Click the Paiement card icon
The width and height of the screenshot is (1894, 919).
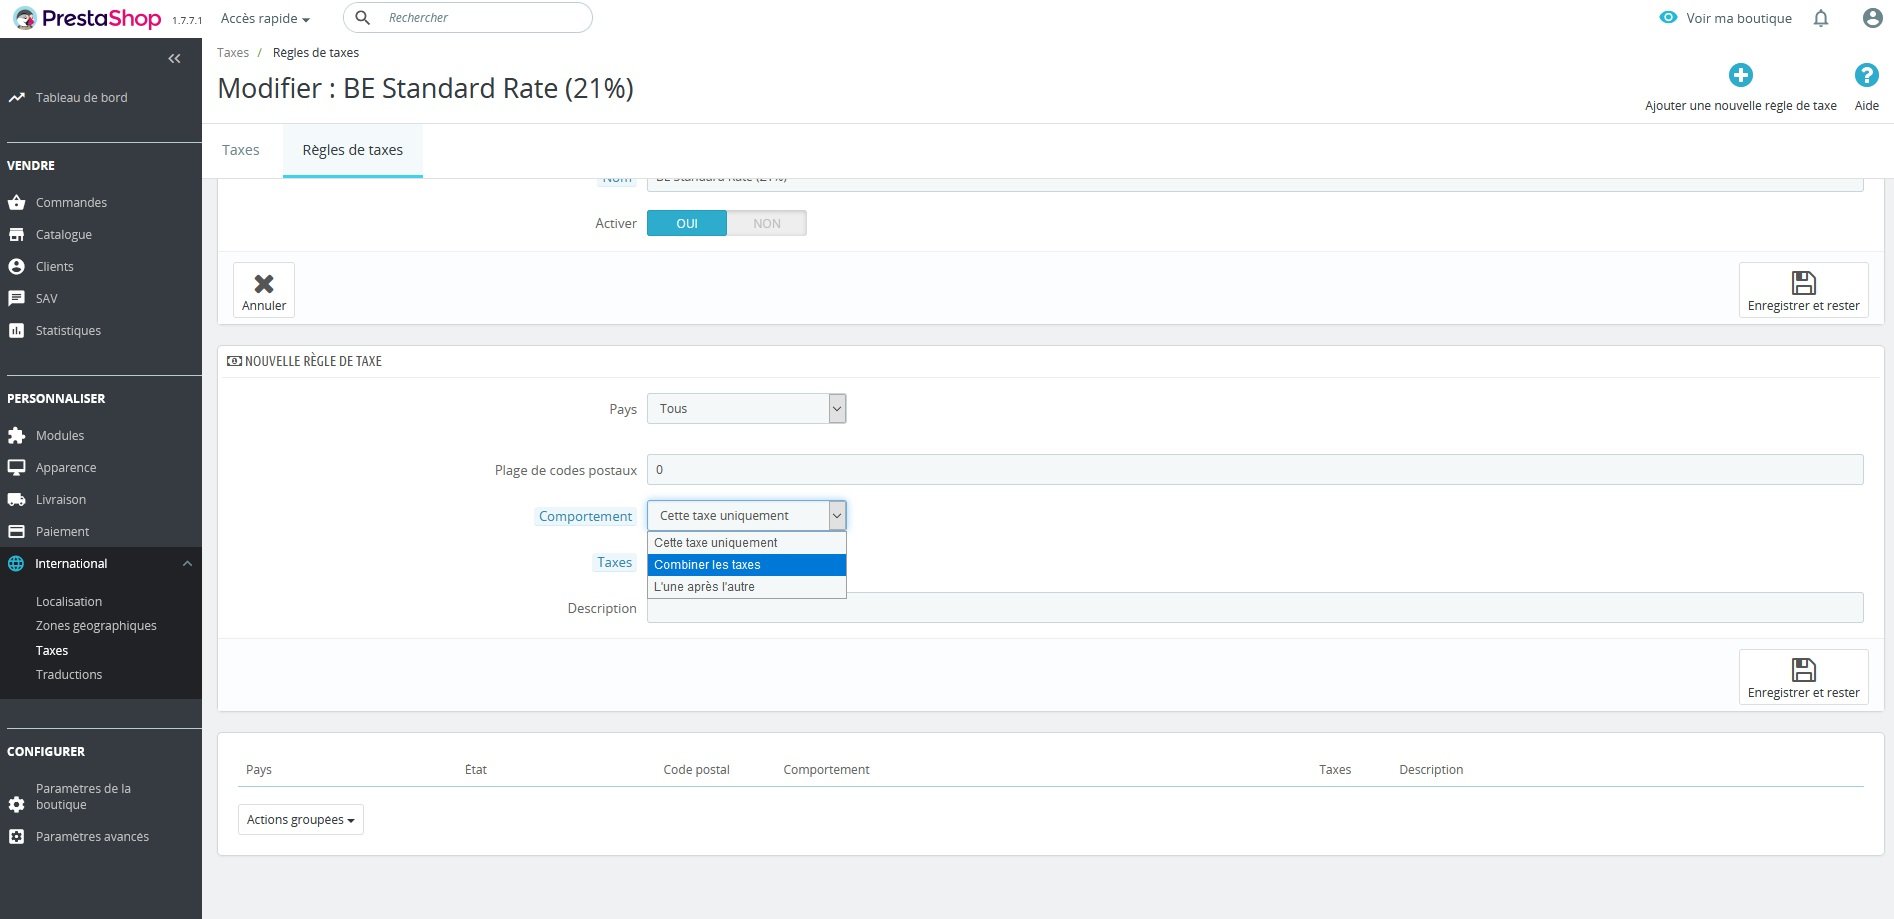(x=16, y=531)
